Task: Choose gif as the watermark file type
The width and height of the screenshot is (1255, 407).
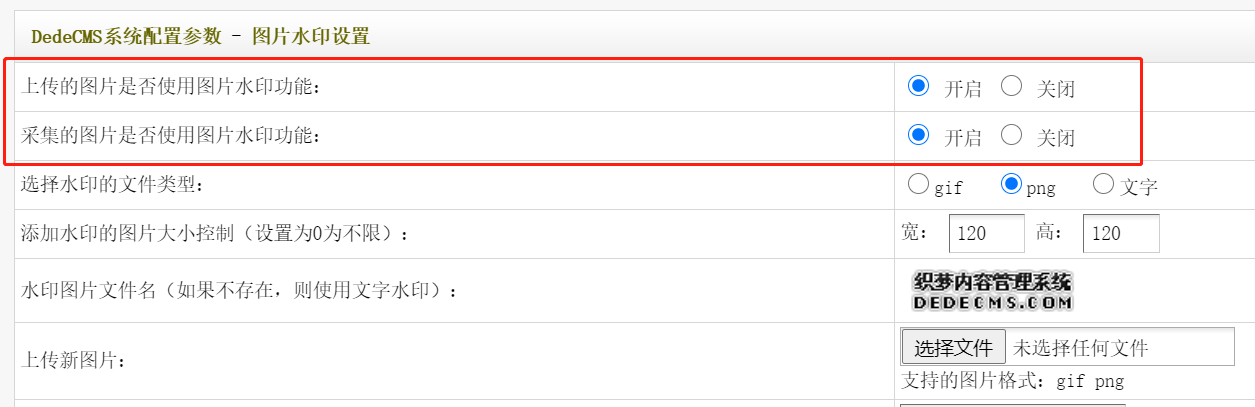Action: (x=917, y=184)
